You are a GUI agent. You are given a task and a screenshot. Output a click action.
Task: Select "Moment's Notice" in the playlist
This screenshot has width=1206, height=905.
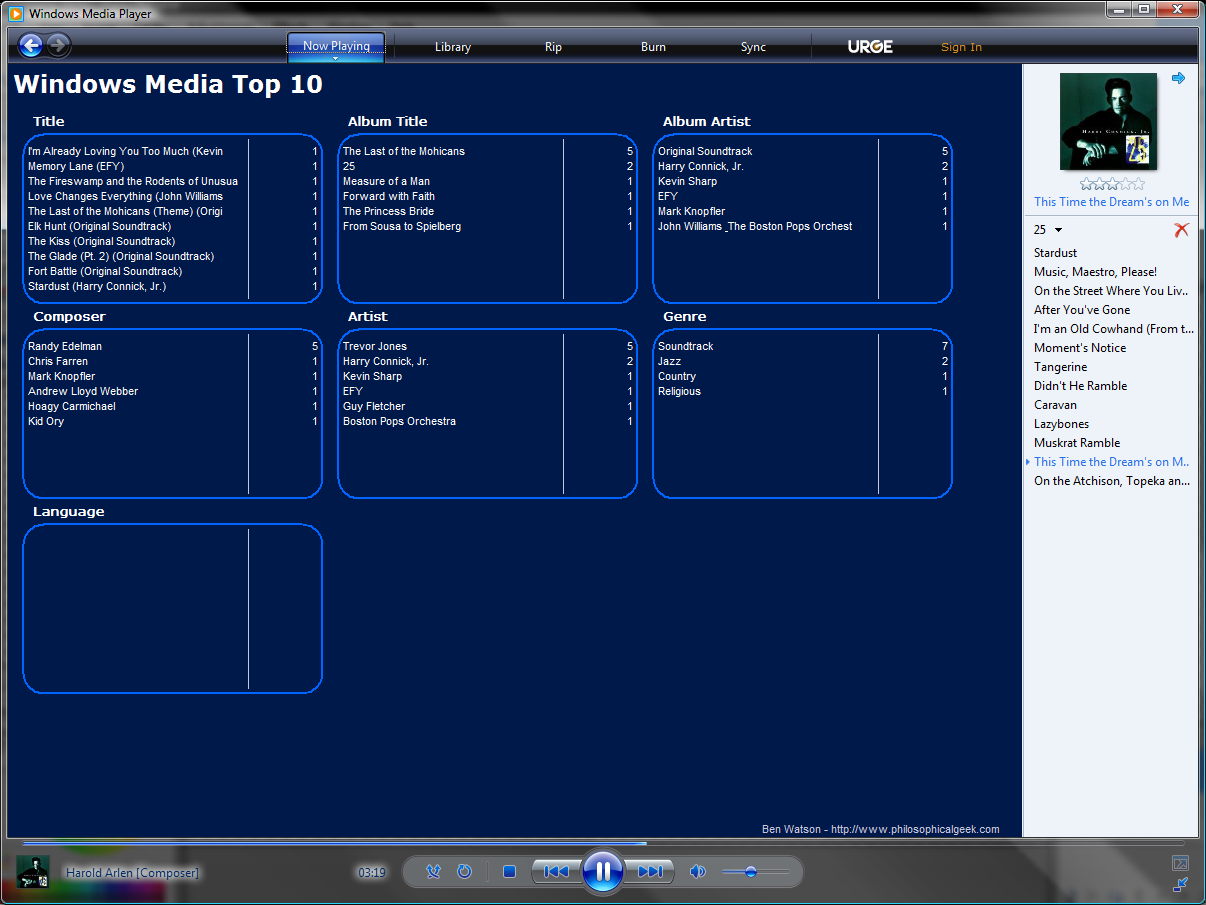1080,348
